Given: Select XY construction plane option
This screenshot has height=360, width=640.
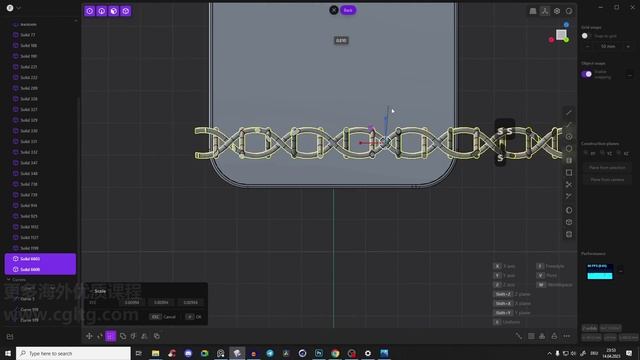Looking at the screenshot, I should tap(590, 153).
